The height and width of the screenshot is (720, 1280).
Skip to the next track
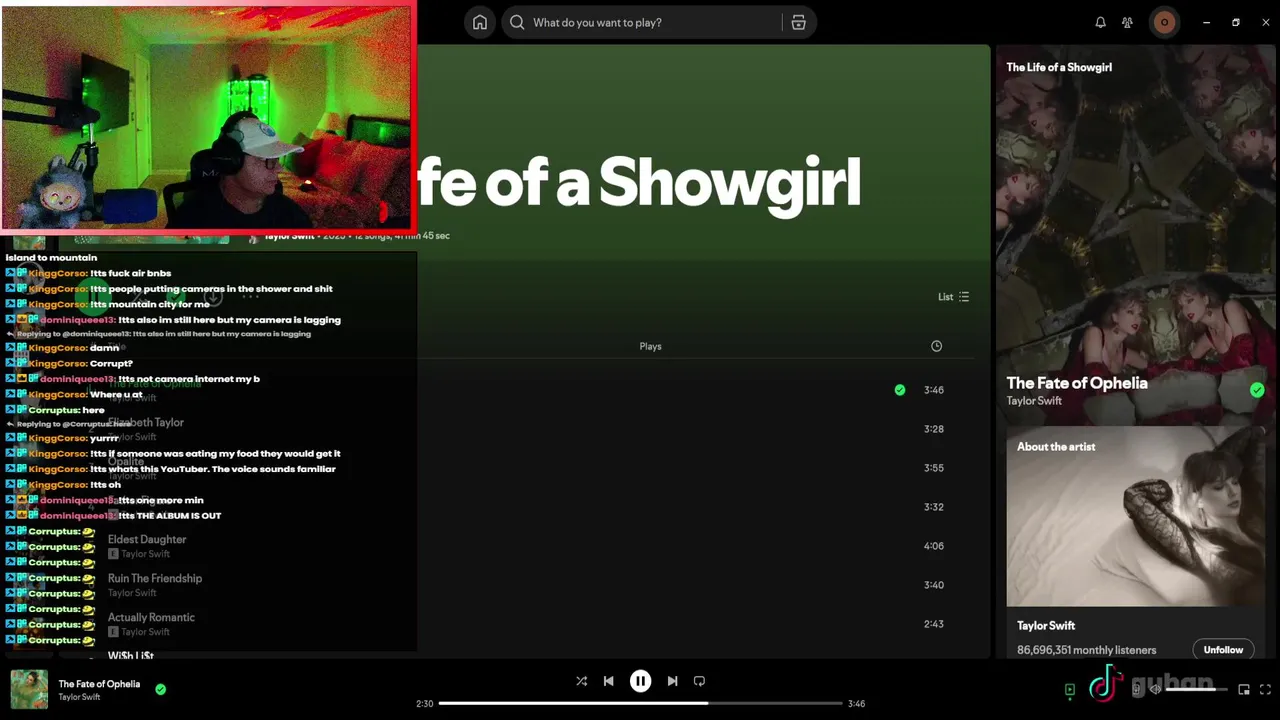tap(672, 681)
